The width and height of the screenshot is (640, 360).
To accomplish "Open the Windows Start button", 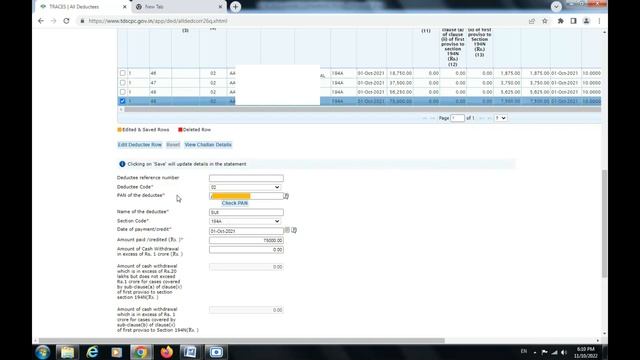I will (42, 352).
